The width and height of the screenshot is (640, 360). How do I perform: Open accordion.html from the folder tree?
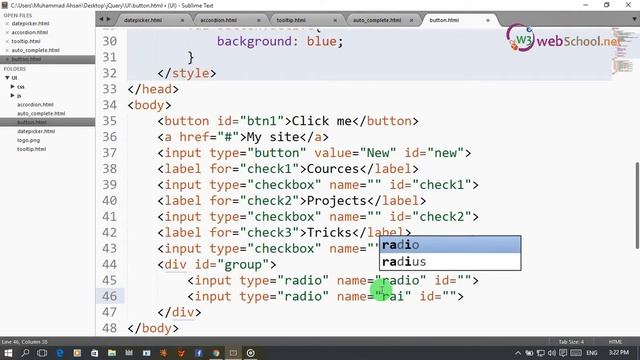35,104
